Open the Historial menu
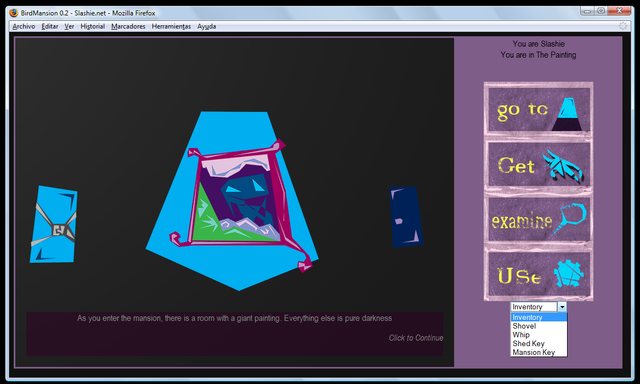Viewport: 640px width, 384px height. [x=93, y=26]
